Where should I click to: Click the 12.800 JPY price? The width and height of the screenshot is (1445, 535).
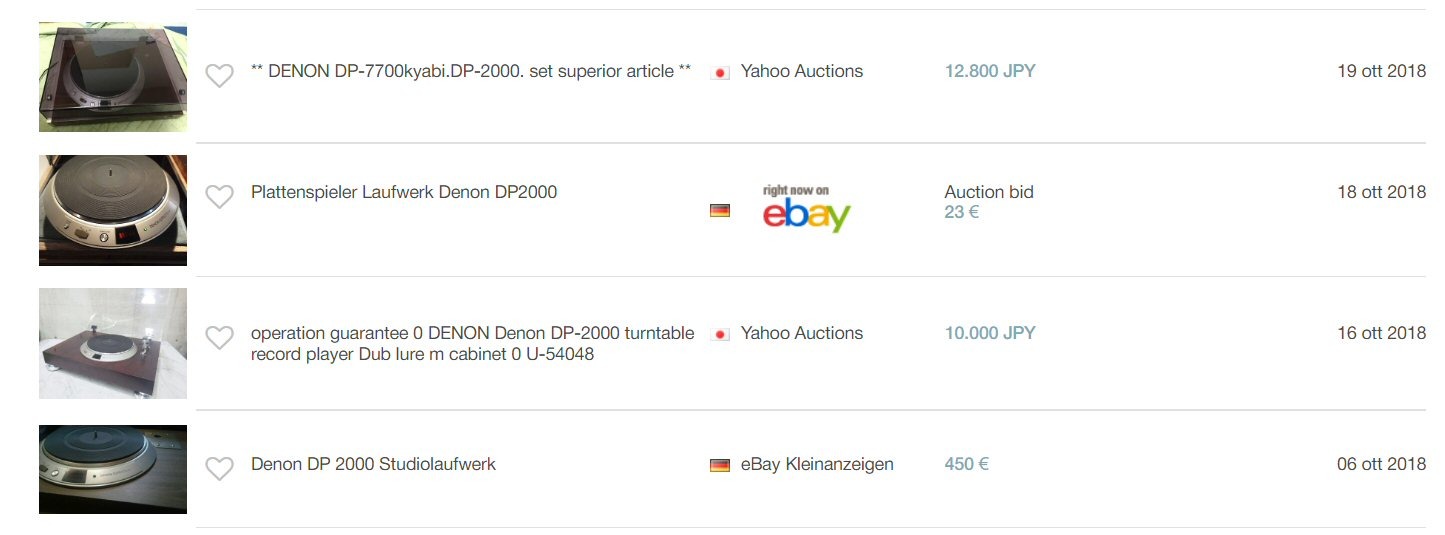[x=990, y=71]
